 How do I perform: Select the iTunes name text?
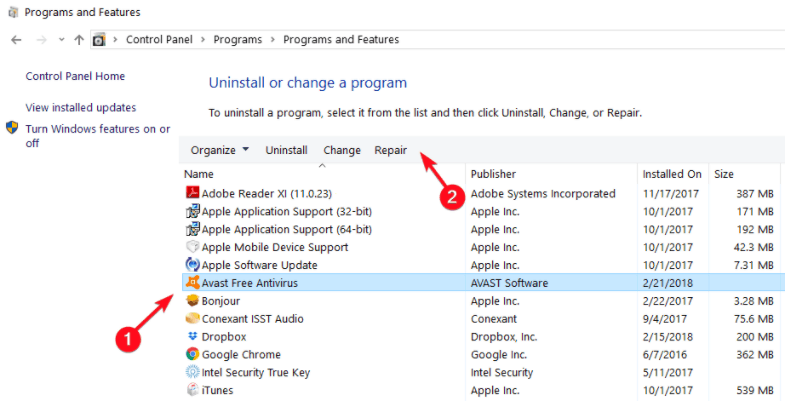(217, 390)
